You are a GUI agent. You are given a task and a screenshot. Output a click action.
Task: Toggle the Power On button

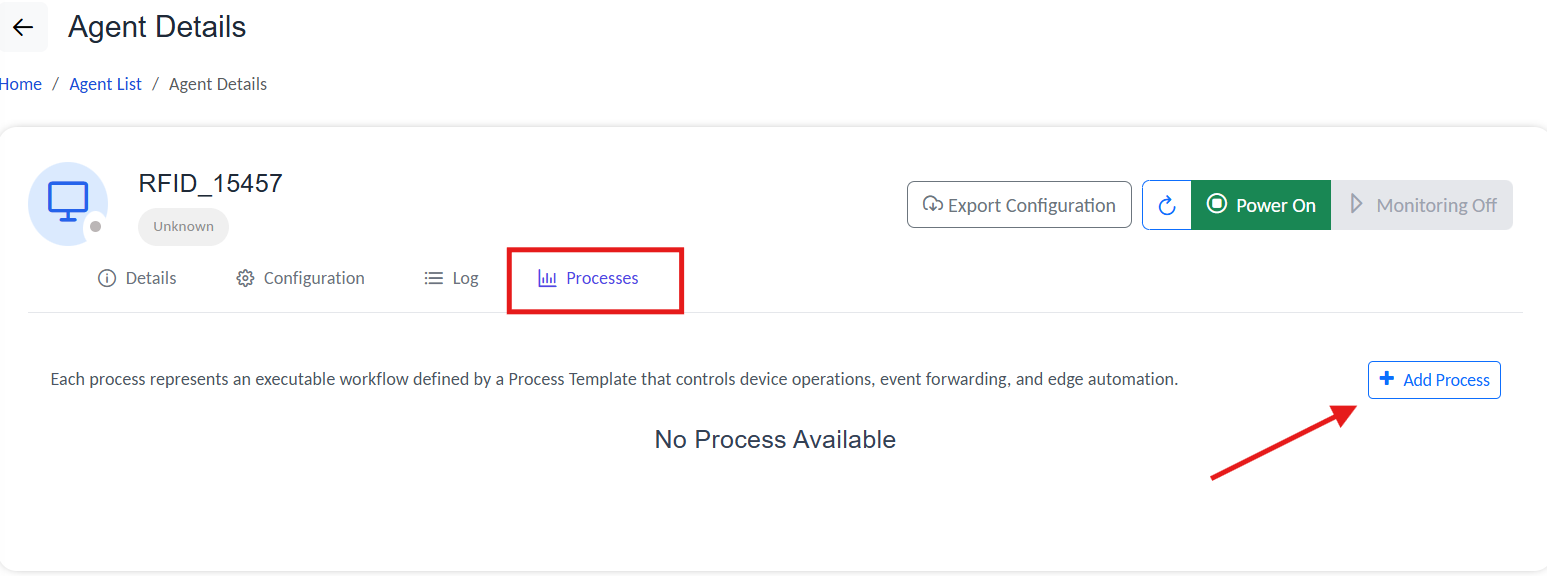point(1261,205)
